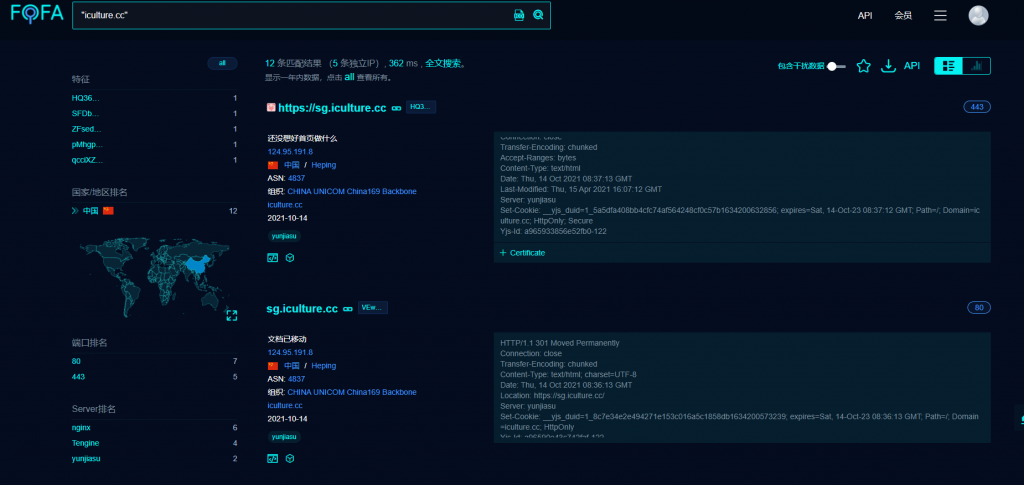Expand the world map fullscreen icon
1024x485 pixels.
[232, 315]
